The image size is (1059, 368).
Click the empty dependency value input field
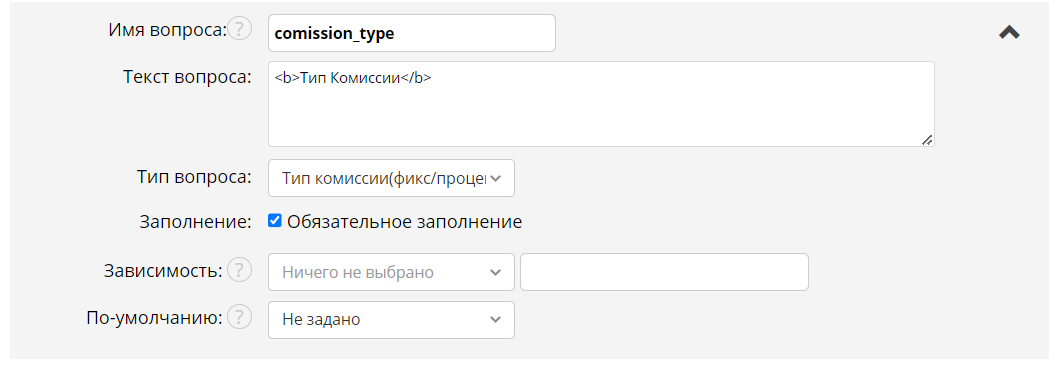[665, 272]
